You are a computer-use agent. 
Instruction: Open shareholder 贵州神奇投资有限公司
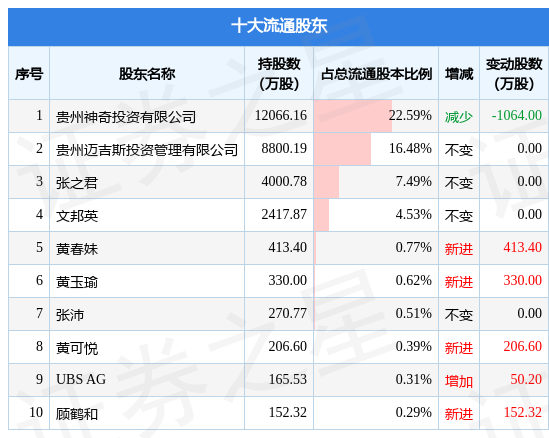point(126,117)
